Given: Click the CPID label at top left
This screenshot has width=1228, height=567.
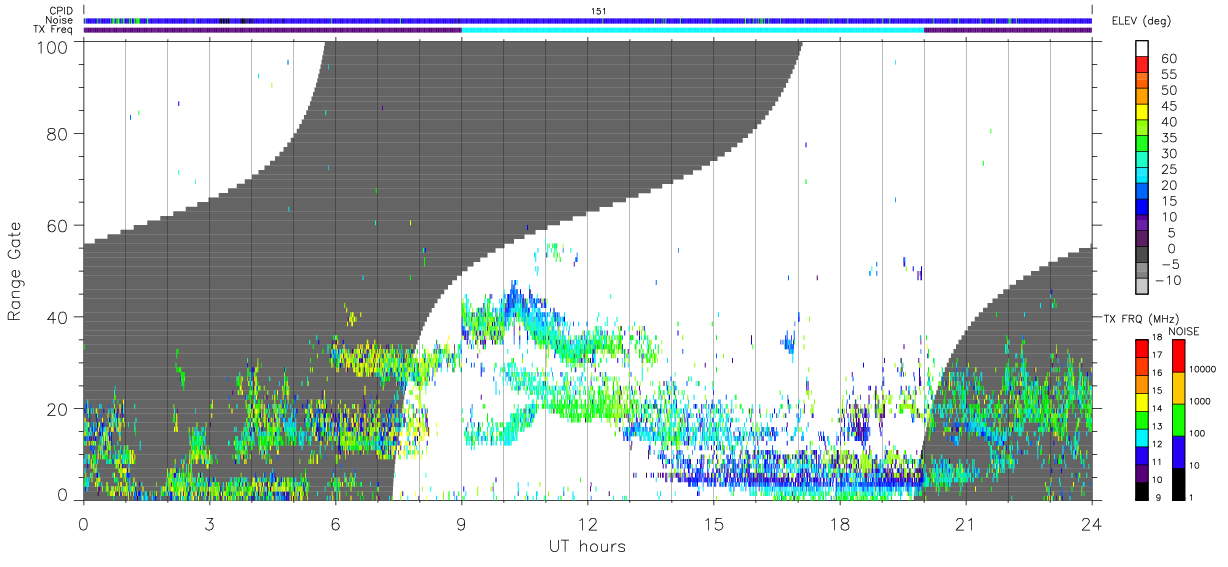Looking at the screenshot, I should [61, 11].
